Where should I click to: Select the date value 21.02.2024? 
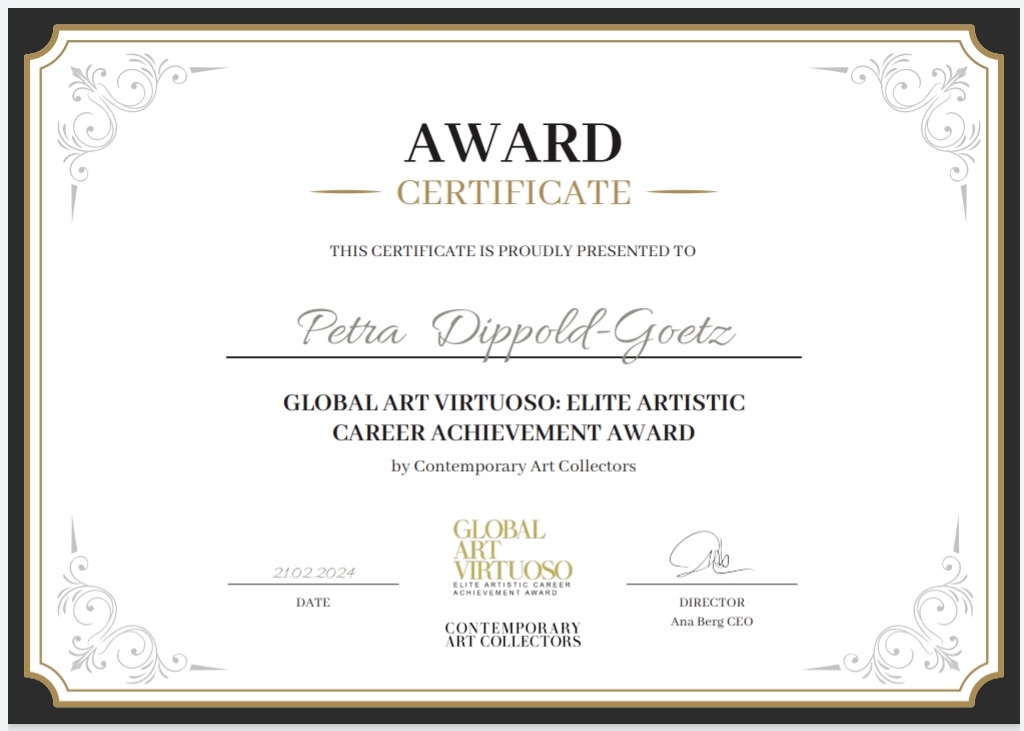[313, 573]
